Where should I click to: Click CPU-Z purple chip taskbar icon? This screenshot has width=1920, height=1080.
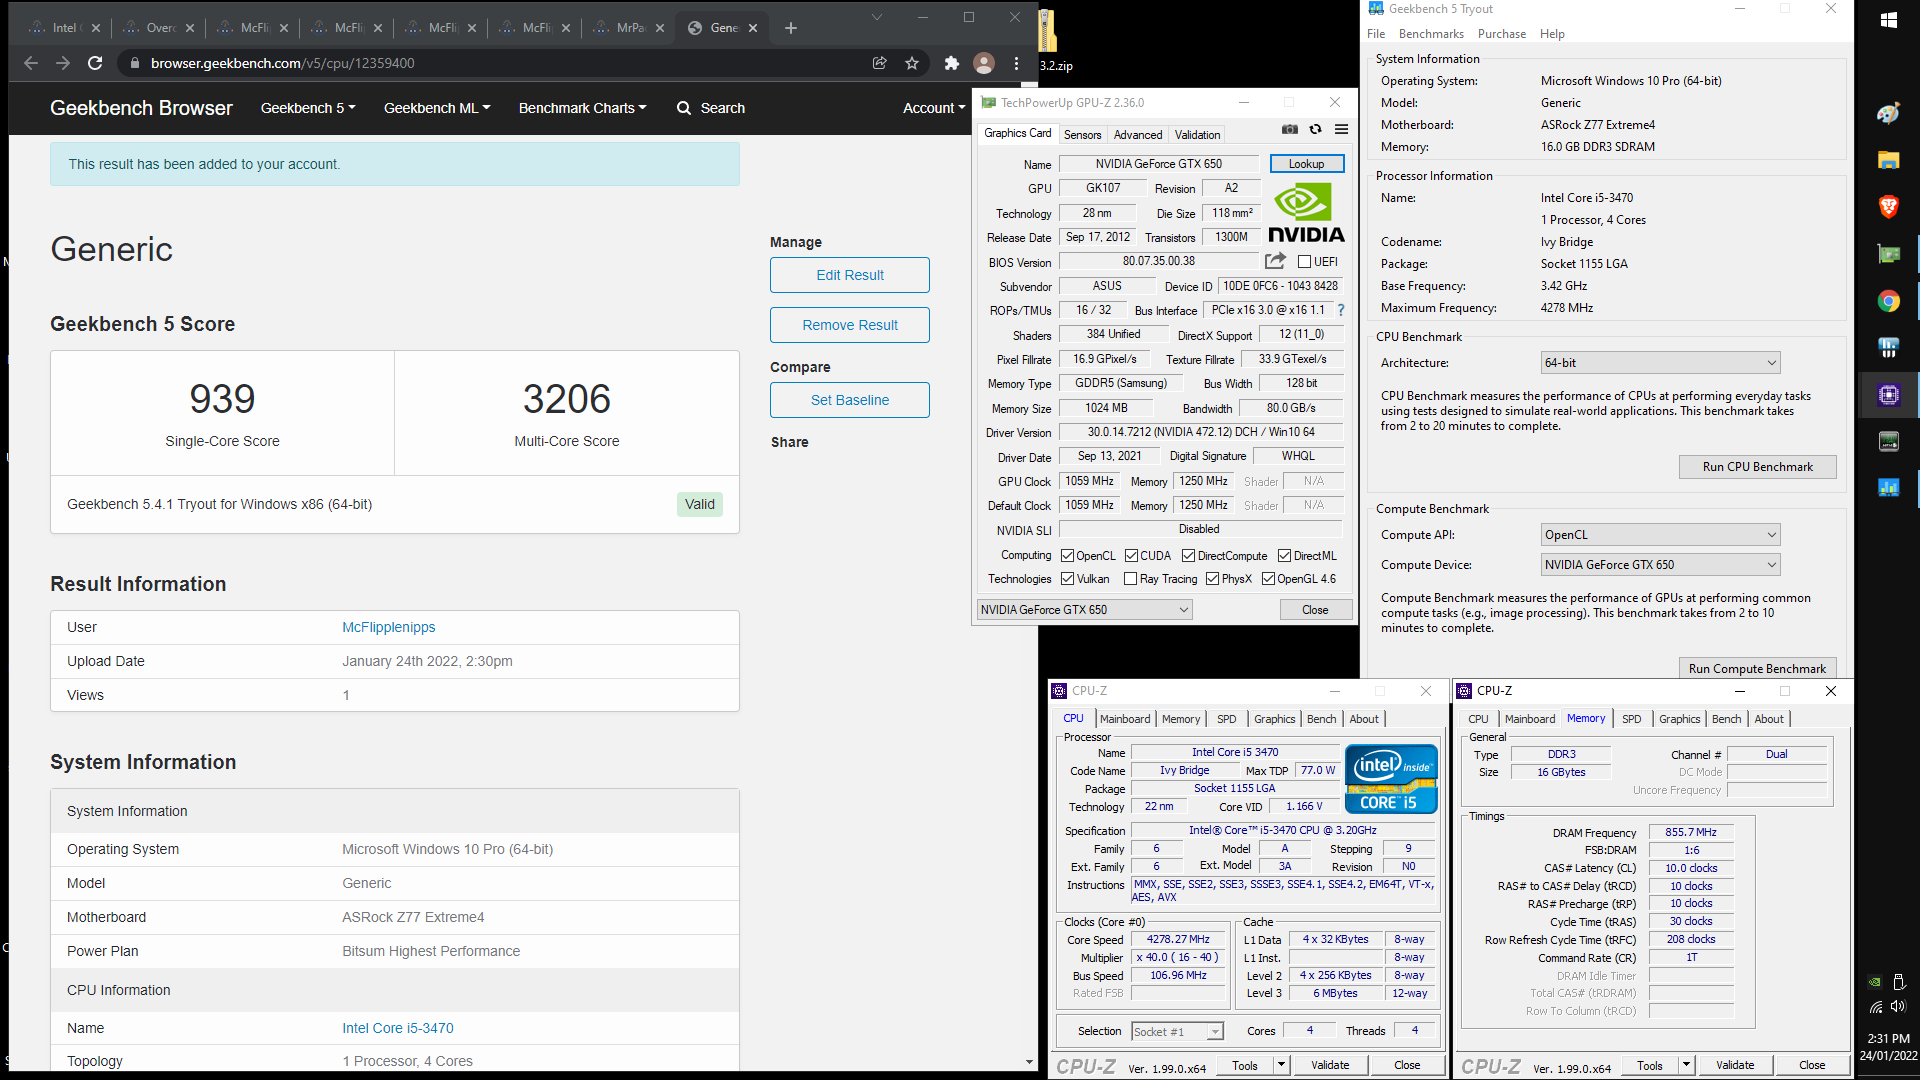(x=1889, y=395)
